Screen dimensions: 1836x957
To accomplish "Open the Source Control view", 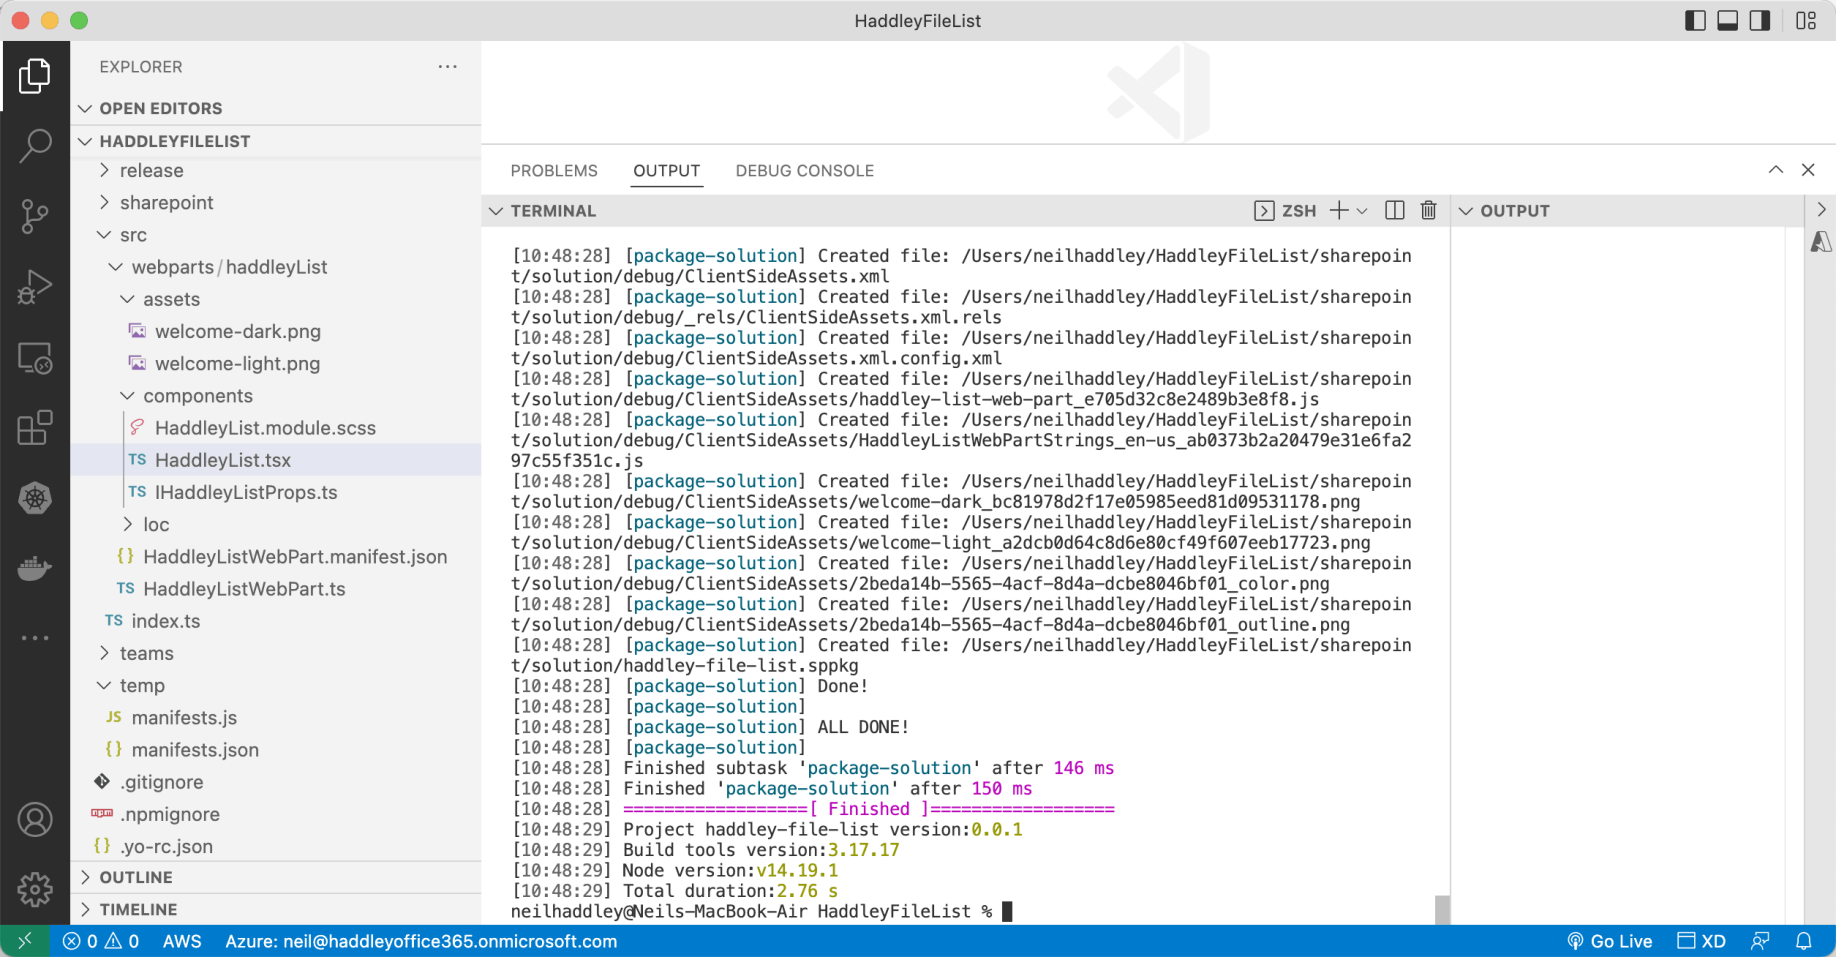I will click(x=35, y=216).
